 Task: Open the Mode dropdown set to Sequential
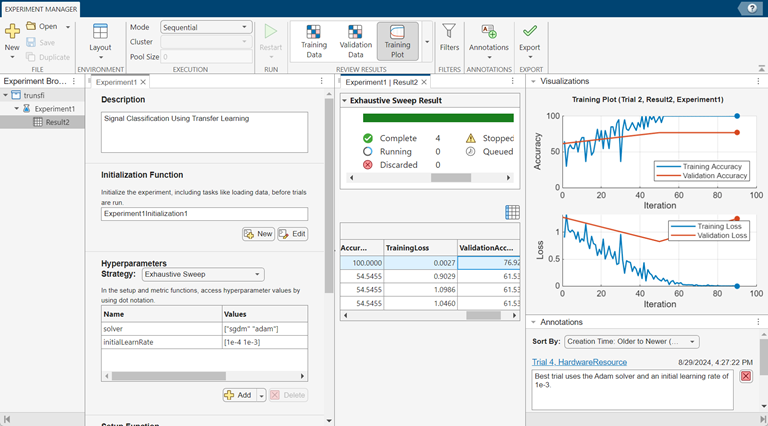pos(204,27)
